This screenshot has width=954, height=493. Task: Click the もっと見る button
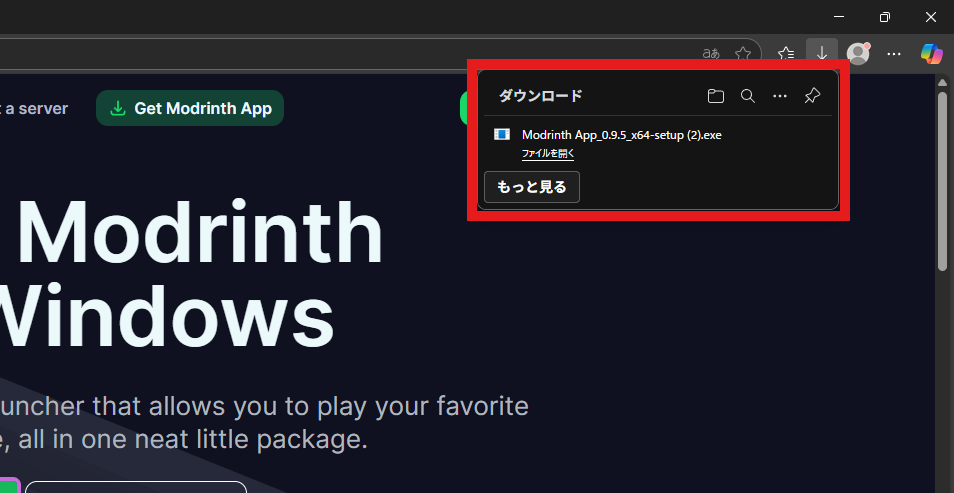[x=532, y=187]
